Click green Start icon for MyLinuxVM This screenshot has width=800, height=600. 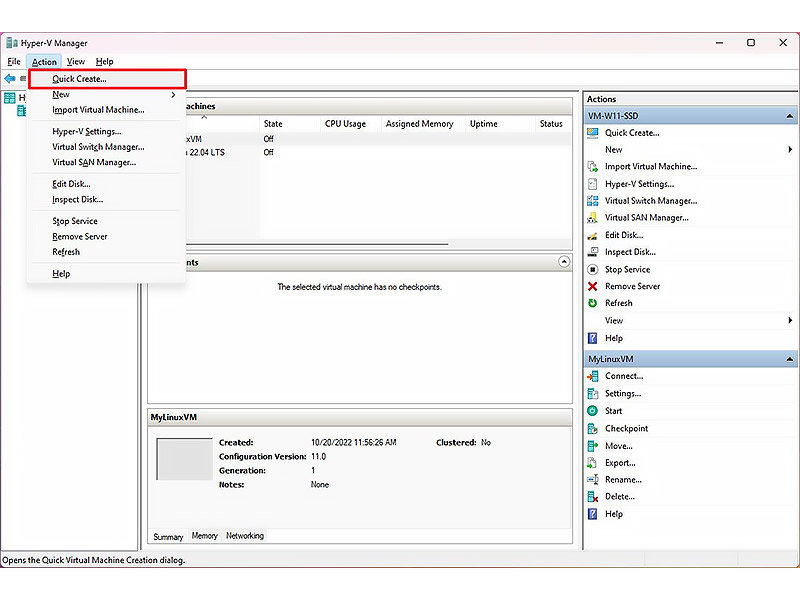(x=592, y=411)
